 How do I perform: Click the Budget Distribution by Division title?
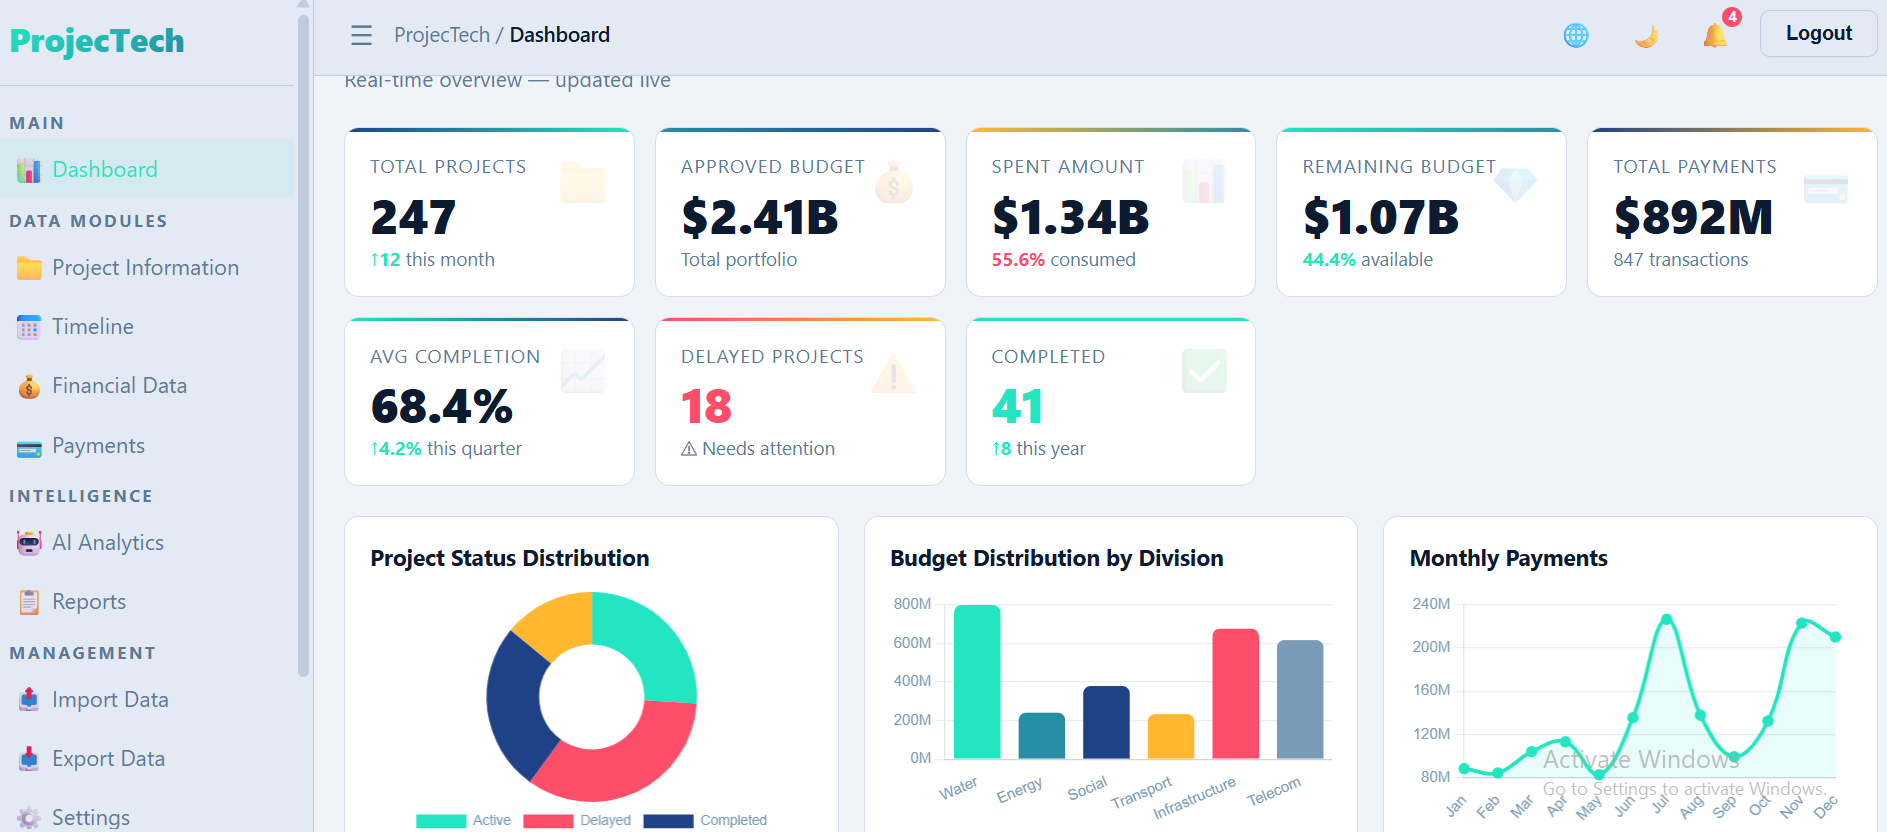(1057, 558)
